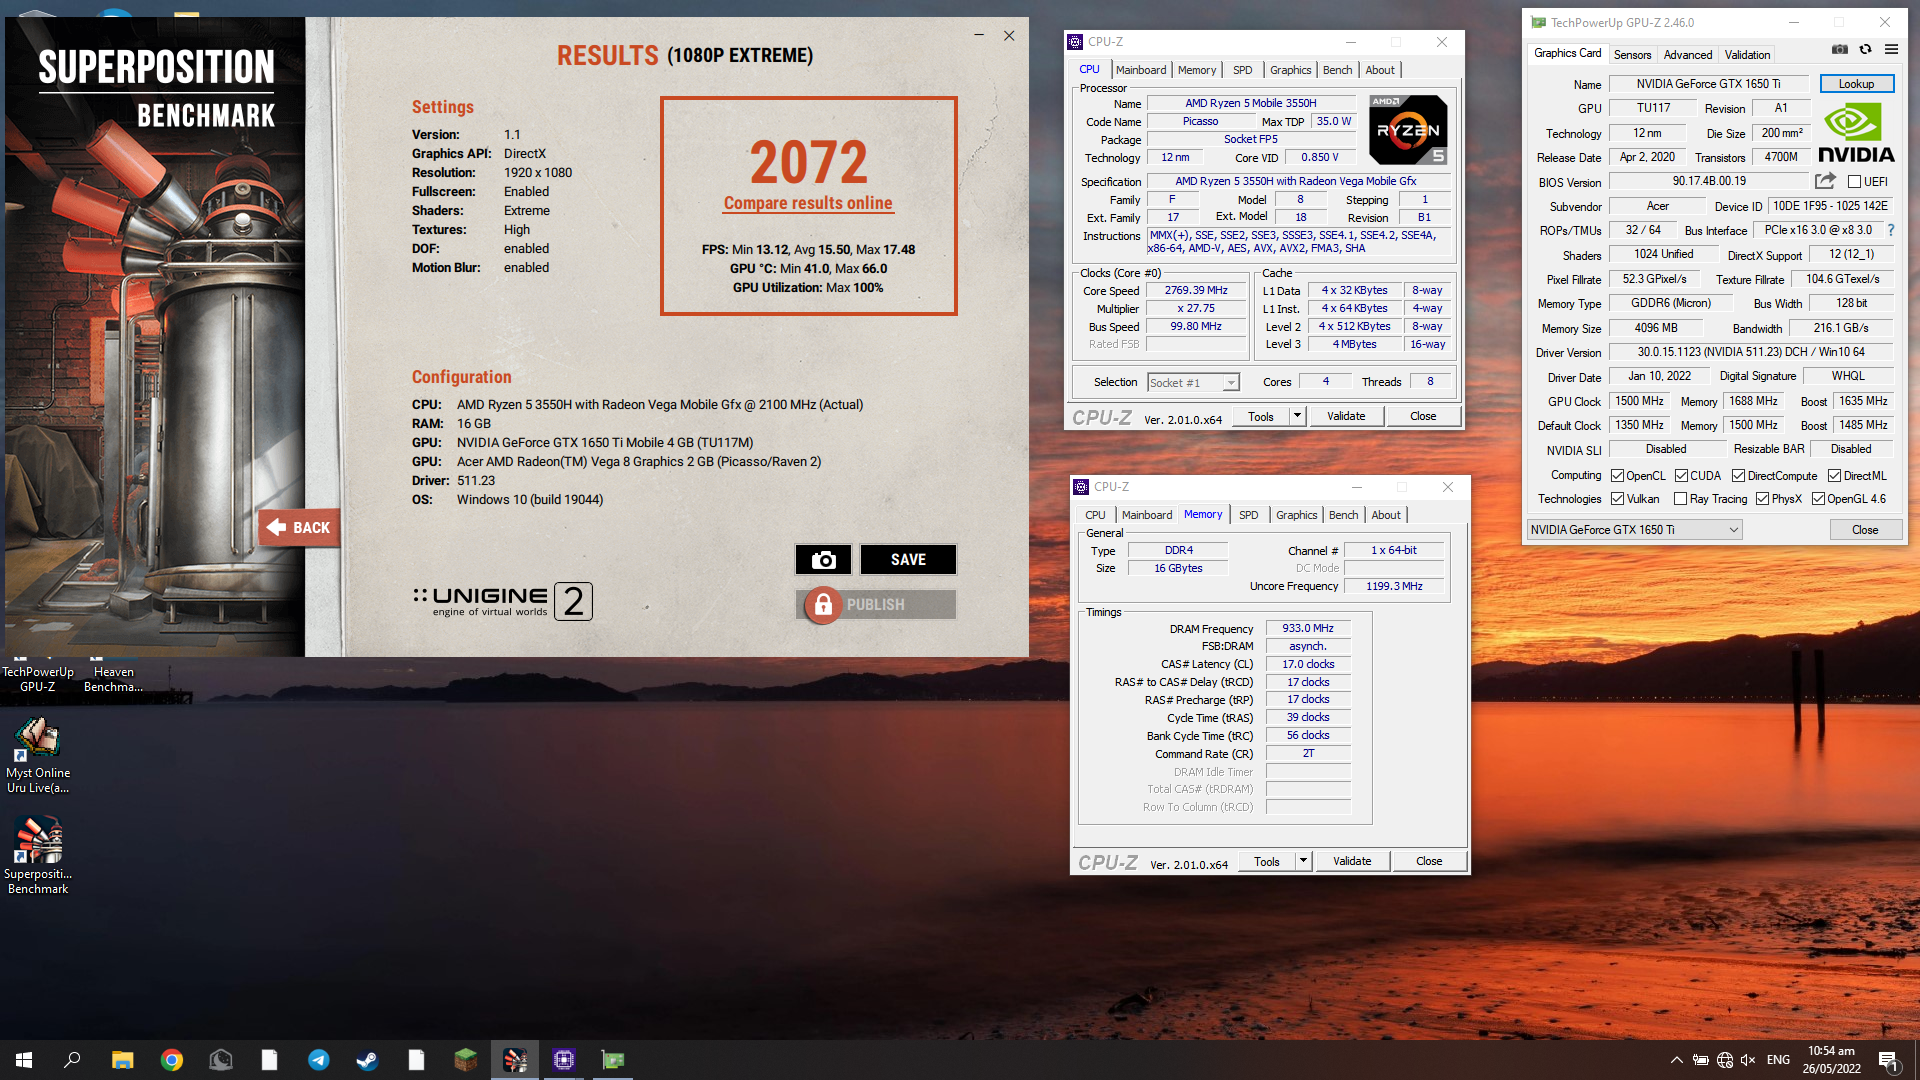Viewport: 1920px width, 1080px height.
Task: Toggle DirectCompute checkbox in GPU-Z
Action: [1738, 476]
